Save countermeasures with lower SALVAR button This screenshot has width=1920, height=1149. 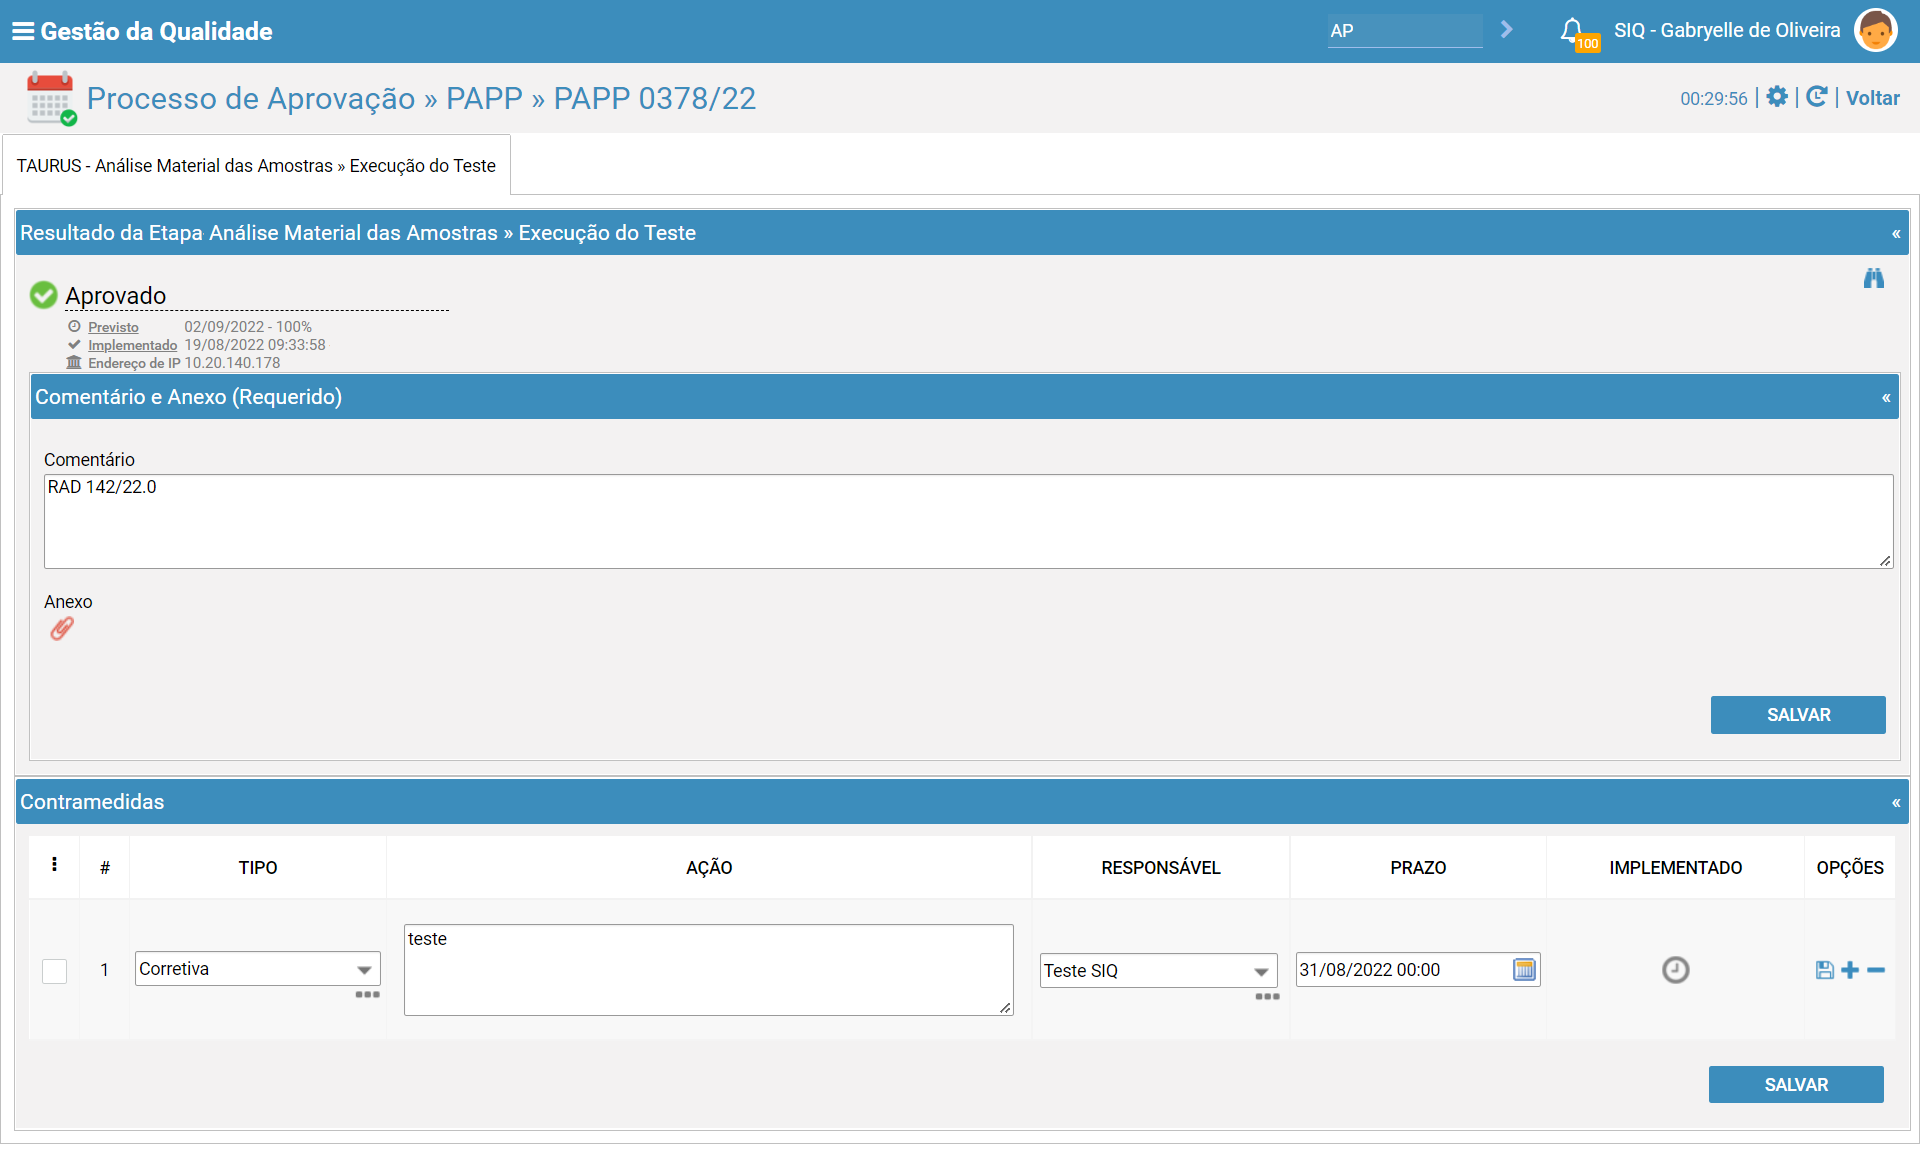coord(1796,1085)
